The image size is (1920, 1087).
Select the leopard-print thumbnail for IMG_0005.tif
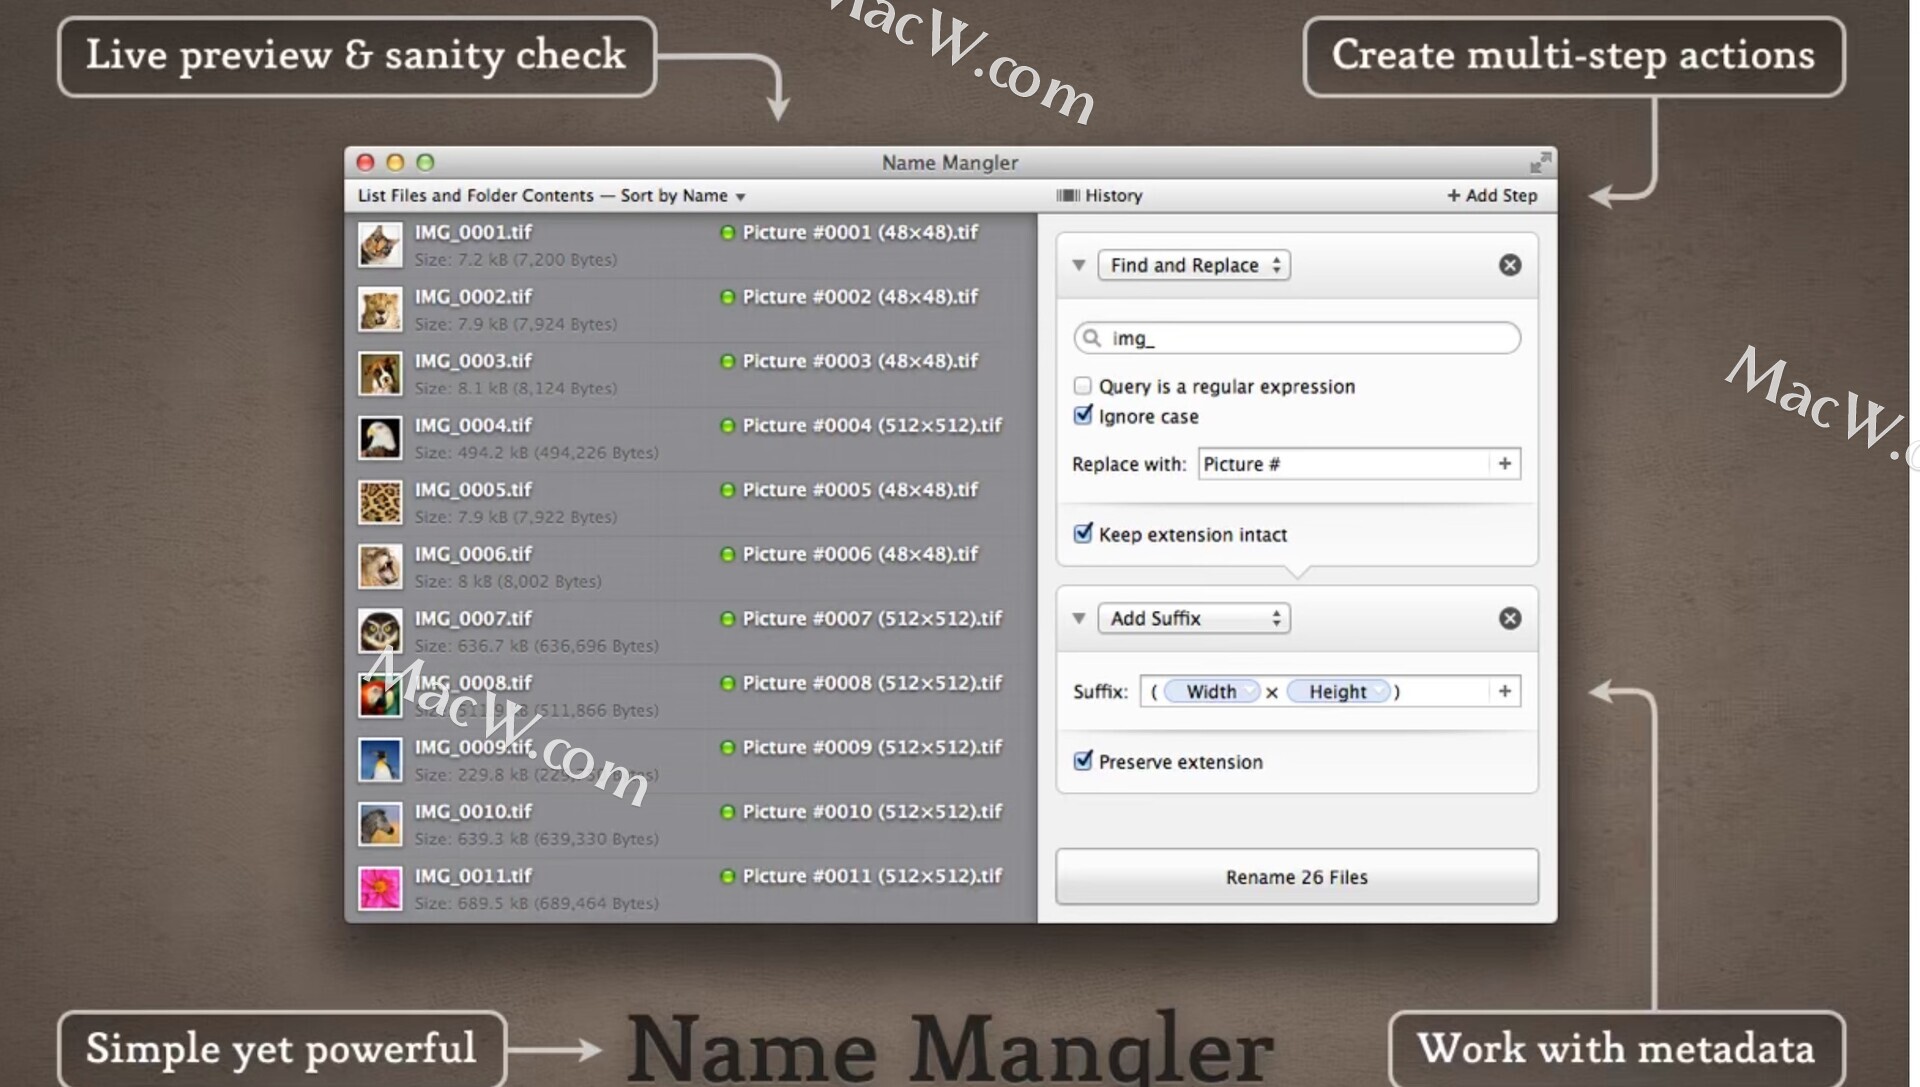click(380, 502)
